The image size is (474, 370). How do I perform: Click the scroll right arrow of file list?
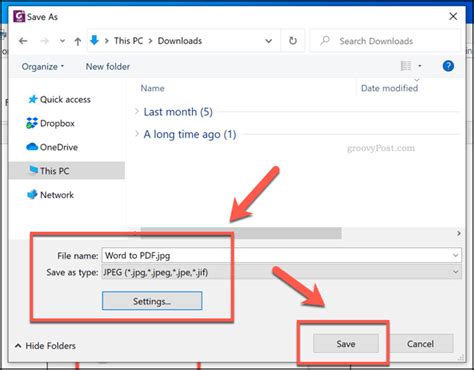459,233
